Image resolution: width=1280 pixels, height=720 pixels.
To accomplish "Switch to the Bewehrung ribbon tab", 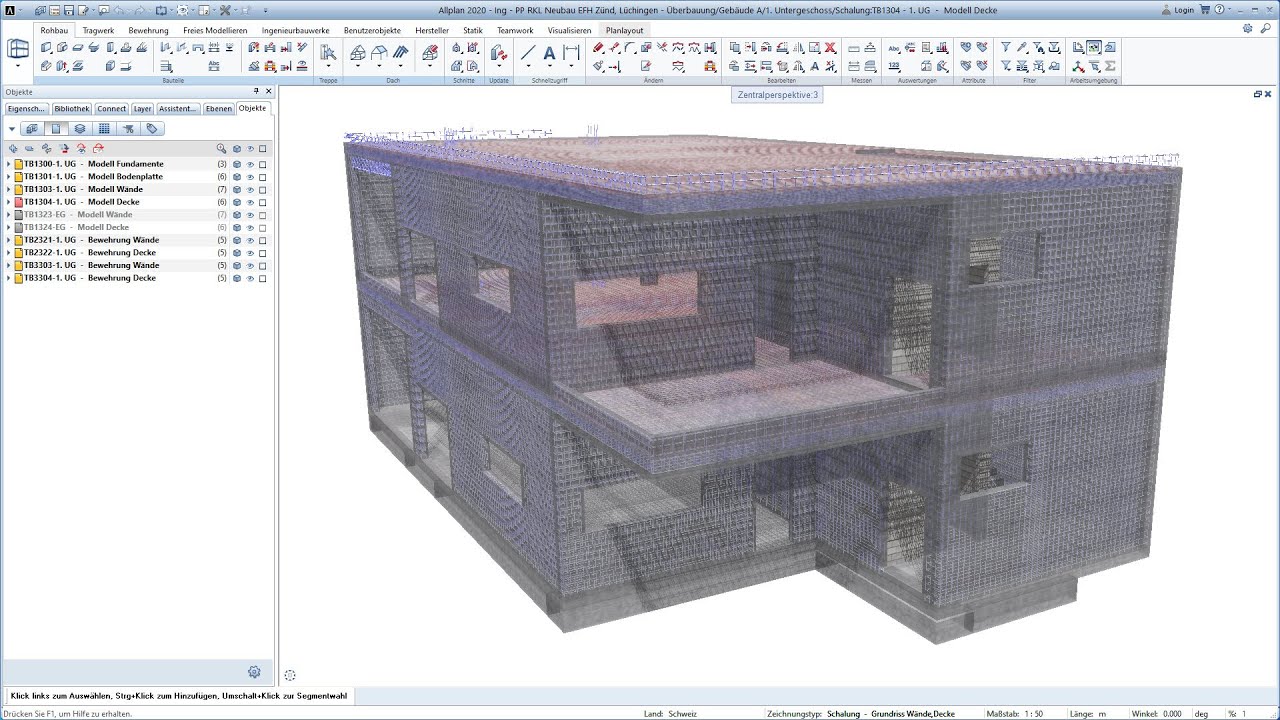I will coord(148,30).
